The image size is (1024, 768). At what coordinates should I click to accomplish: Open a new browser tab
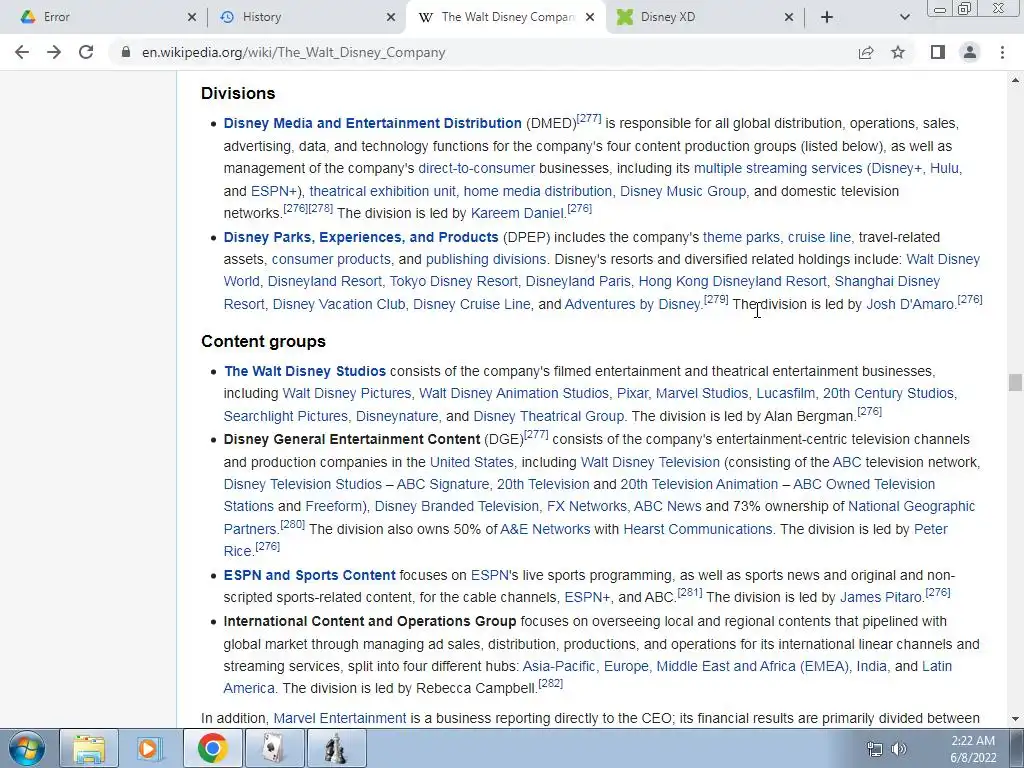[x=827, y=17]
